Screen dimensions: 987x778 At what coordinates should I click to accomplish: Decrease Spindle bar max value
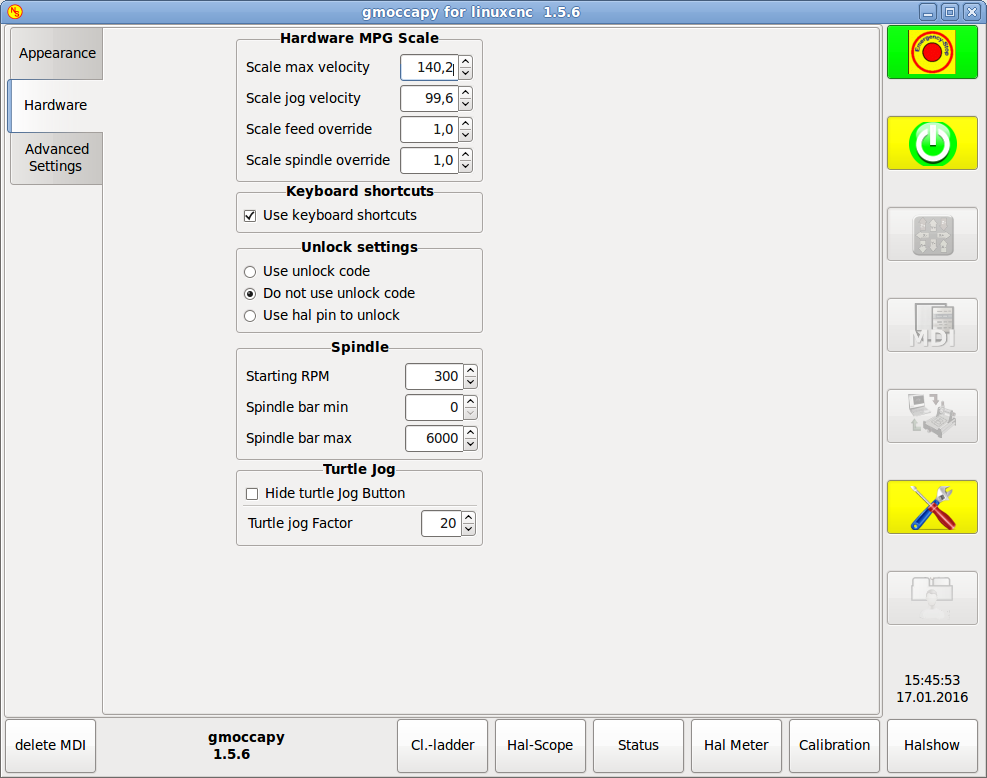tap(470, 444)
